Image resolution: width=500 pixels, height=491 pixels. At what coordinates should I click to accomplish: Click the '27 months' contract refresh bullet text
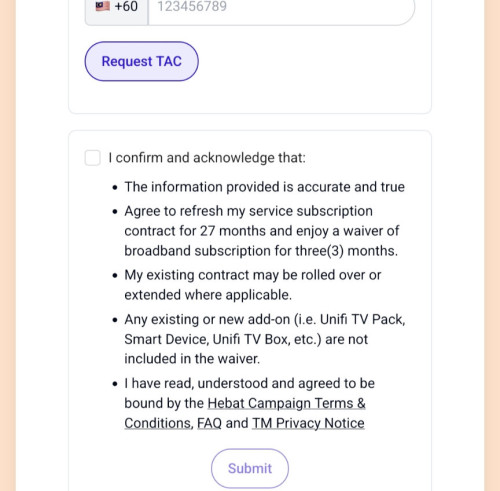tap(262, 231)
